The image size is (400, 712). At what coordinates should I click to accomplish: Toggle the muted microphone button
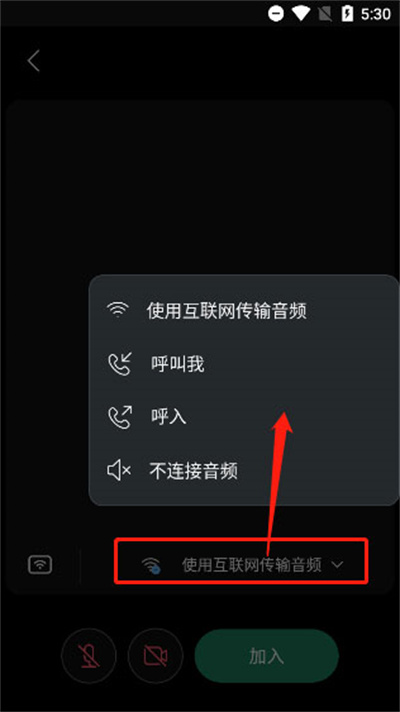89,655
